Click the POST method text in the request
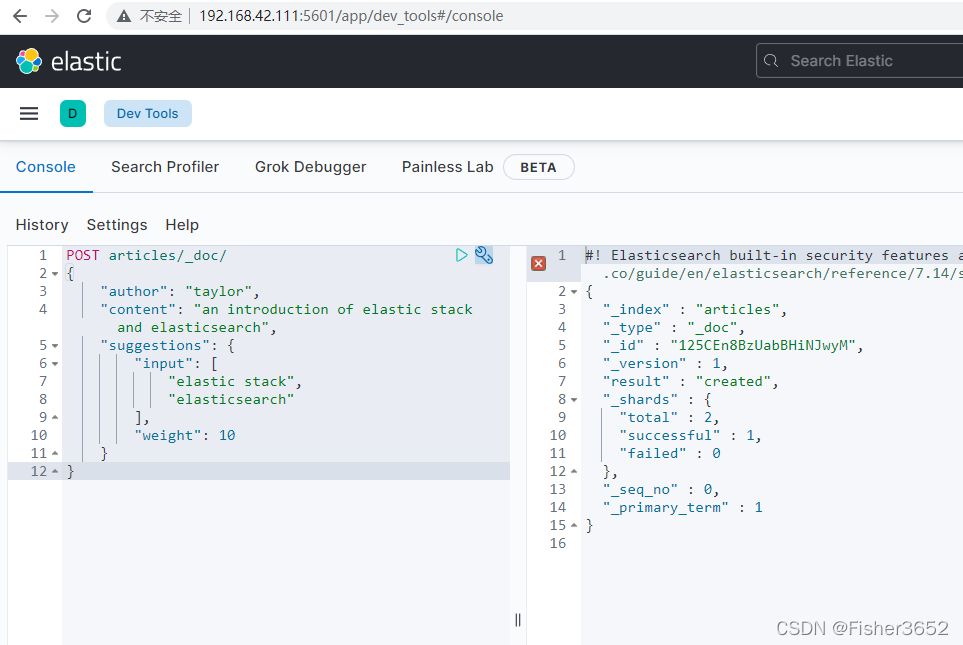Image resolution: width=963 pixels, height=645 pixels. pos(82,256)
